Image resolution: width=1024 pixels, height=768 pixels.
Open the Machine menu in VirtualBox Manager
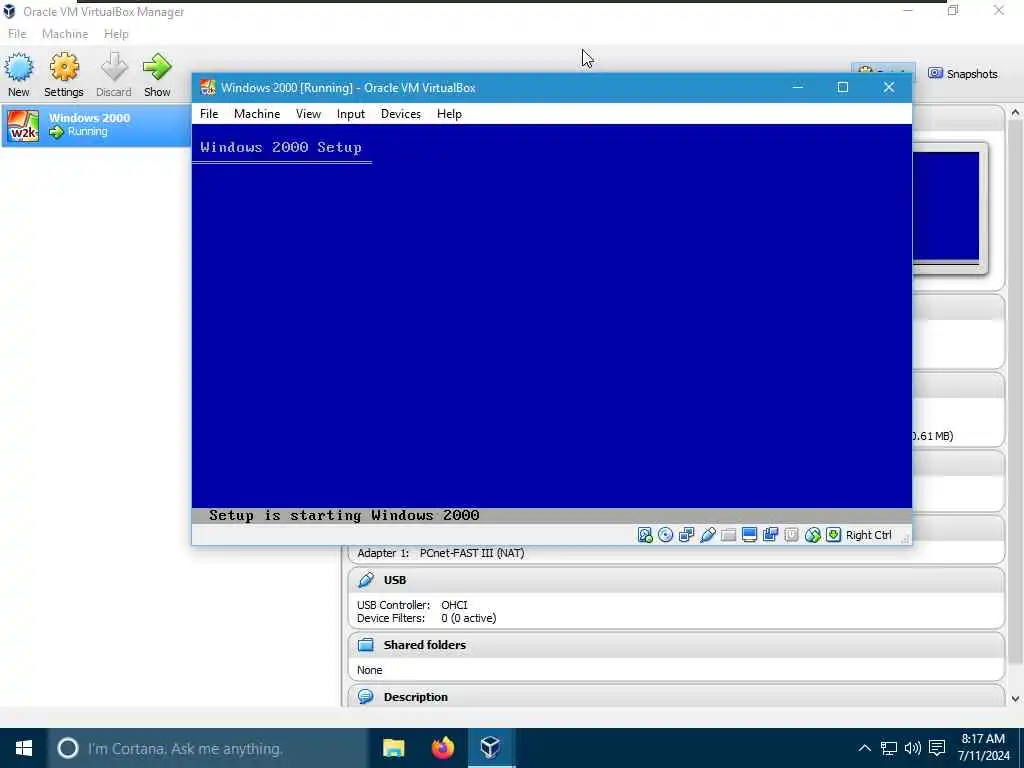[65, 34]
